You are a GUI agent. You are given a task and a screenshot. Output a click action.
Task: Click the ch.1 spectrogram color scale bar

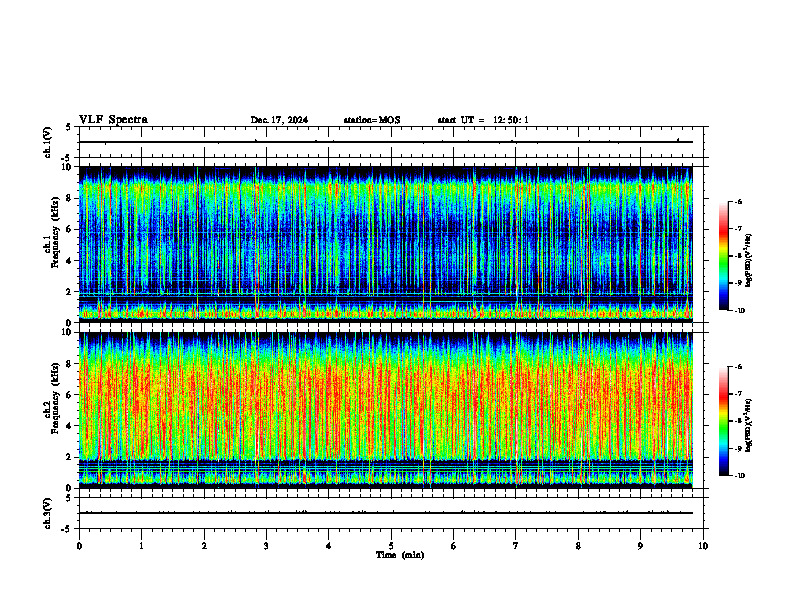(x=724, y=256)
